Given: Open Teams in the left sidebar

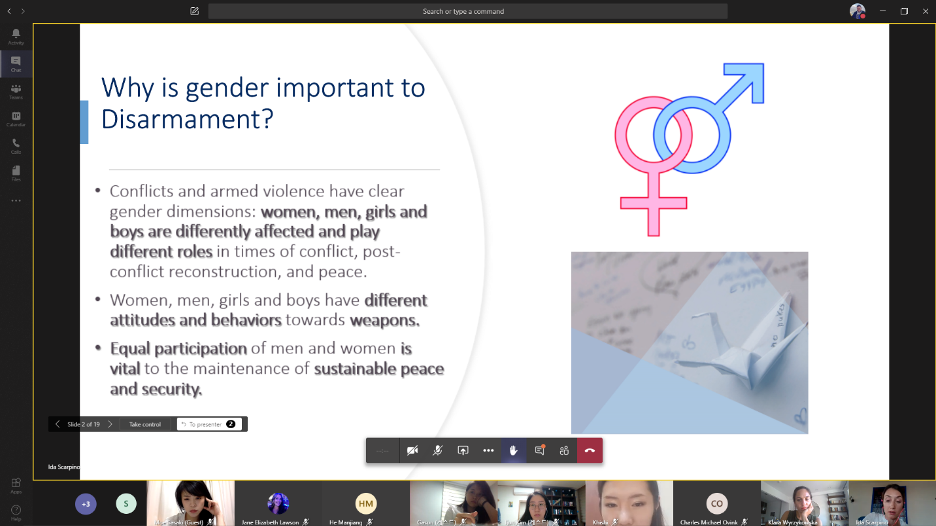Looking at the screenshot, I should [16, 91].
